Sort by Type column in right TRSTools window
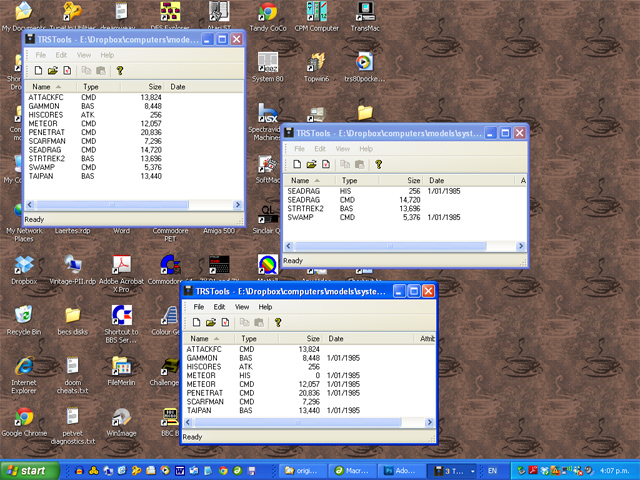This screenshot has width=640, height=480. [358, 180]
